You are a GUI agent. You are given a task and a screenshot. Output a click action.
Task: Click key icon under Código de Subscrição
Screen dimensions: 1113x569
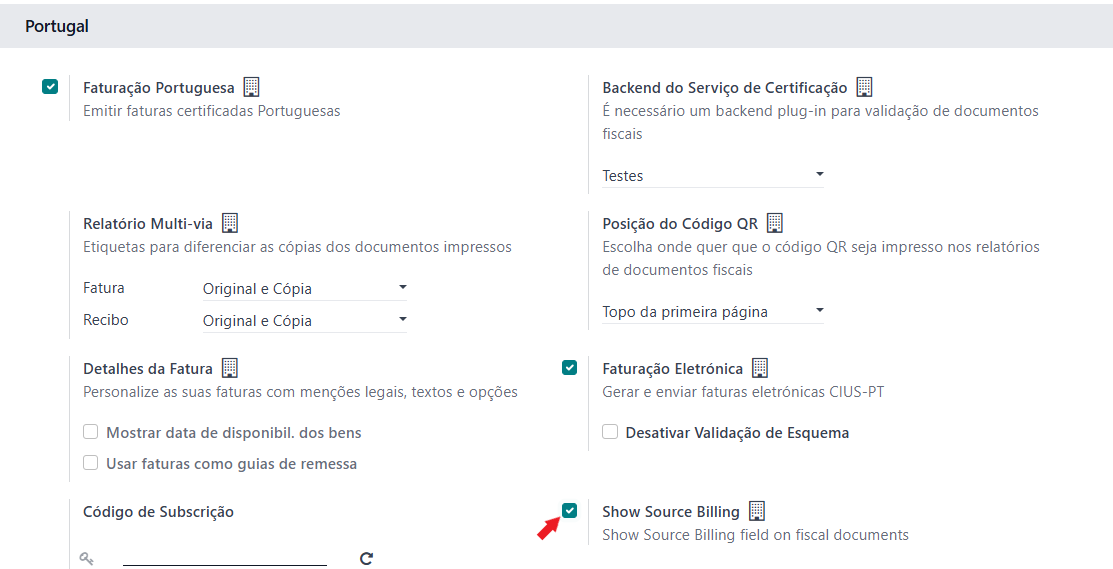pyautogui.click(x=87, y=558)
